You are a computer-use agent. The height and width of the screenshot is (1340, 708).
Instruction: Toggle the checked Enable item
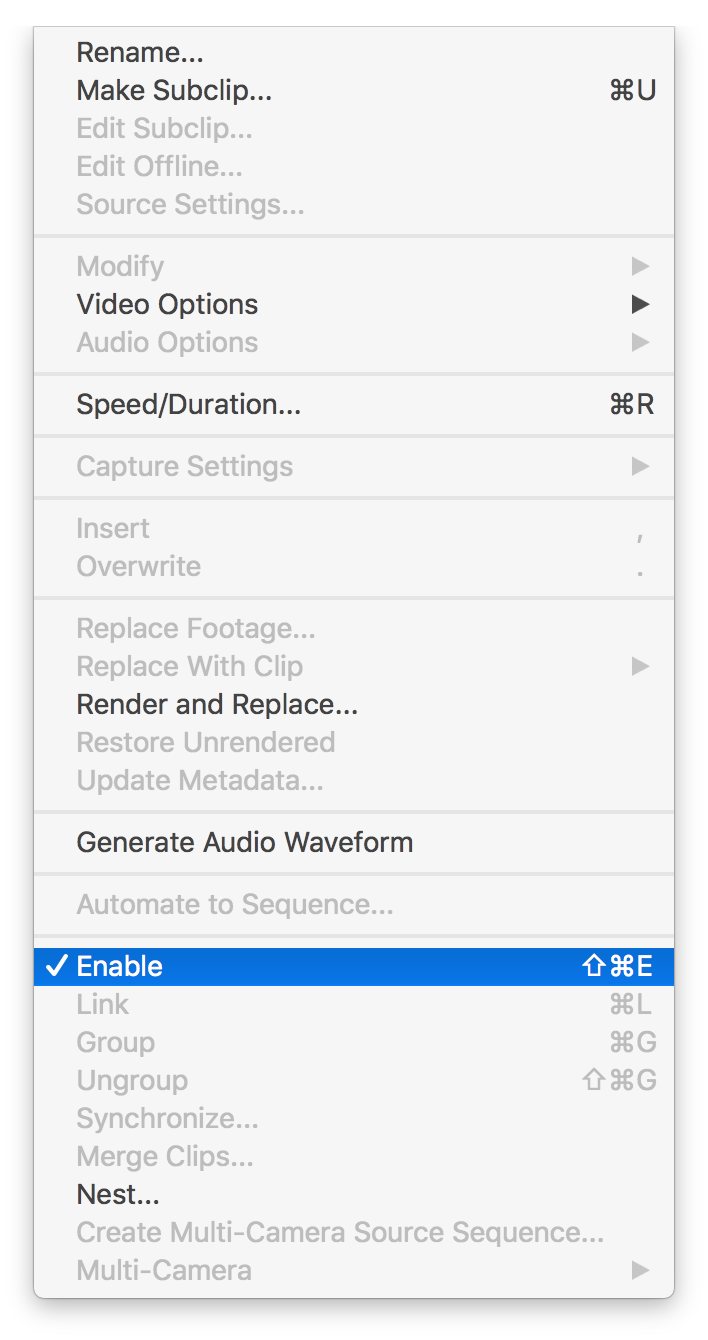click(120, 967)
